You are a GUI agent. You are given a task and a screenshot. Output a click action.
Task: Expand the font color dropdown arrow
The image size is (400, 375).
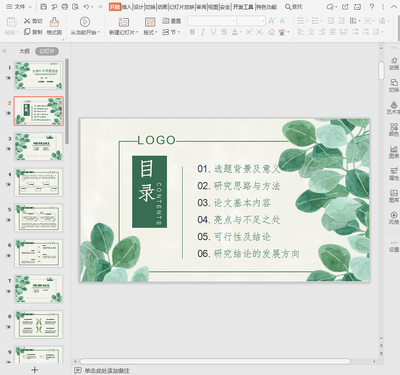(240, 32)
